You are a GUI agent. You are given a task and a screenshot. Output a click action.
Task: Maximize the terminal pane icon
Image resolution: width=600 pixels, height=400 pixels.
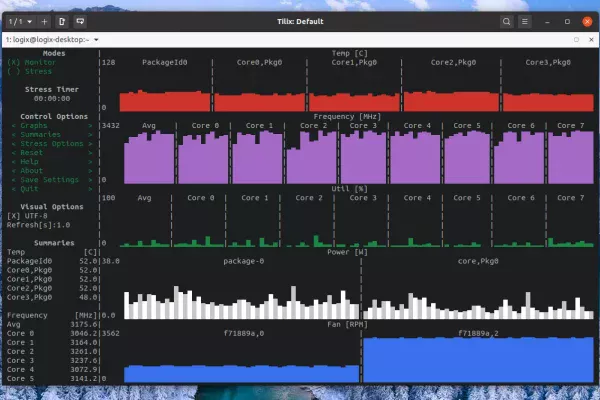pos(576,39)
